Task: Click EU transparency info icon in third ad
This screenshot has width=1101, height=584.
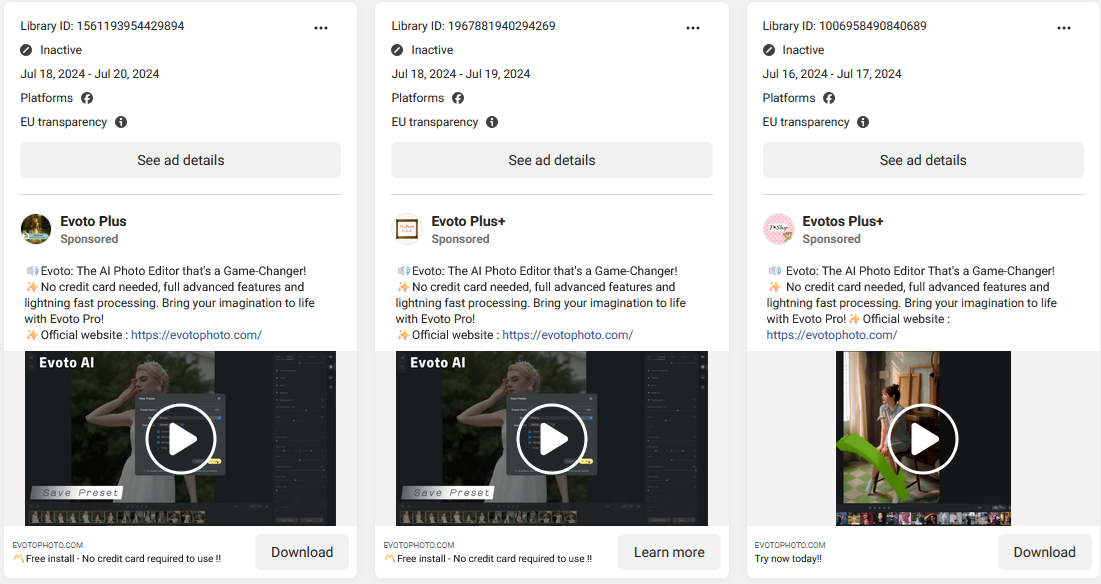Action: 863,122
